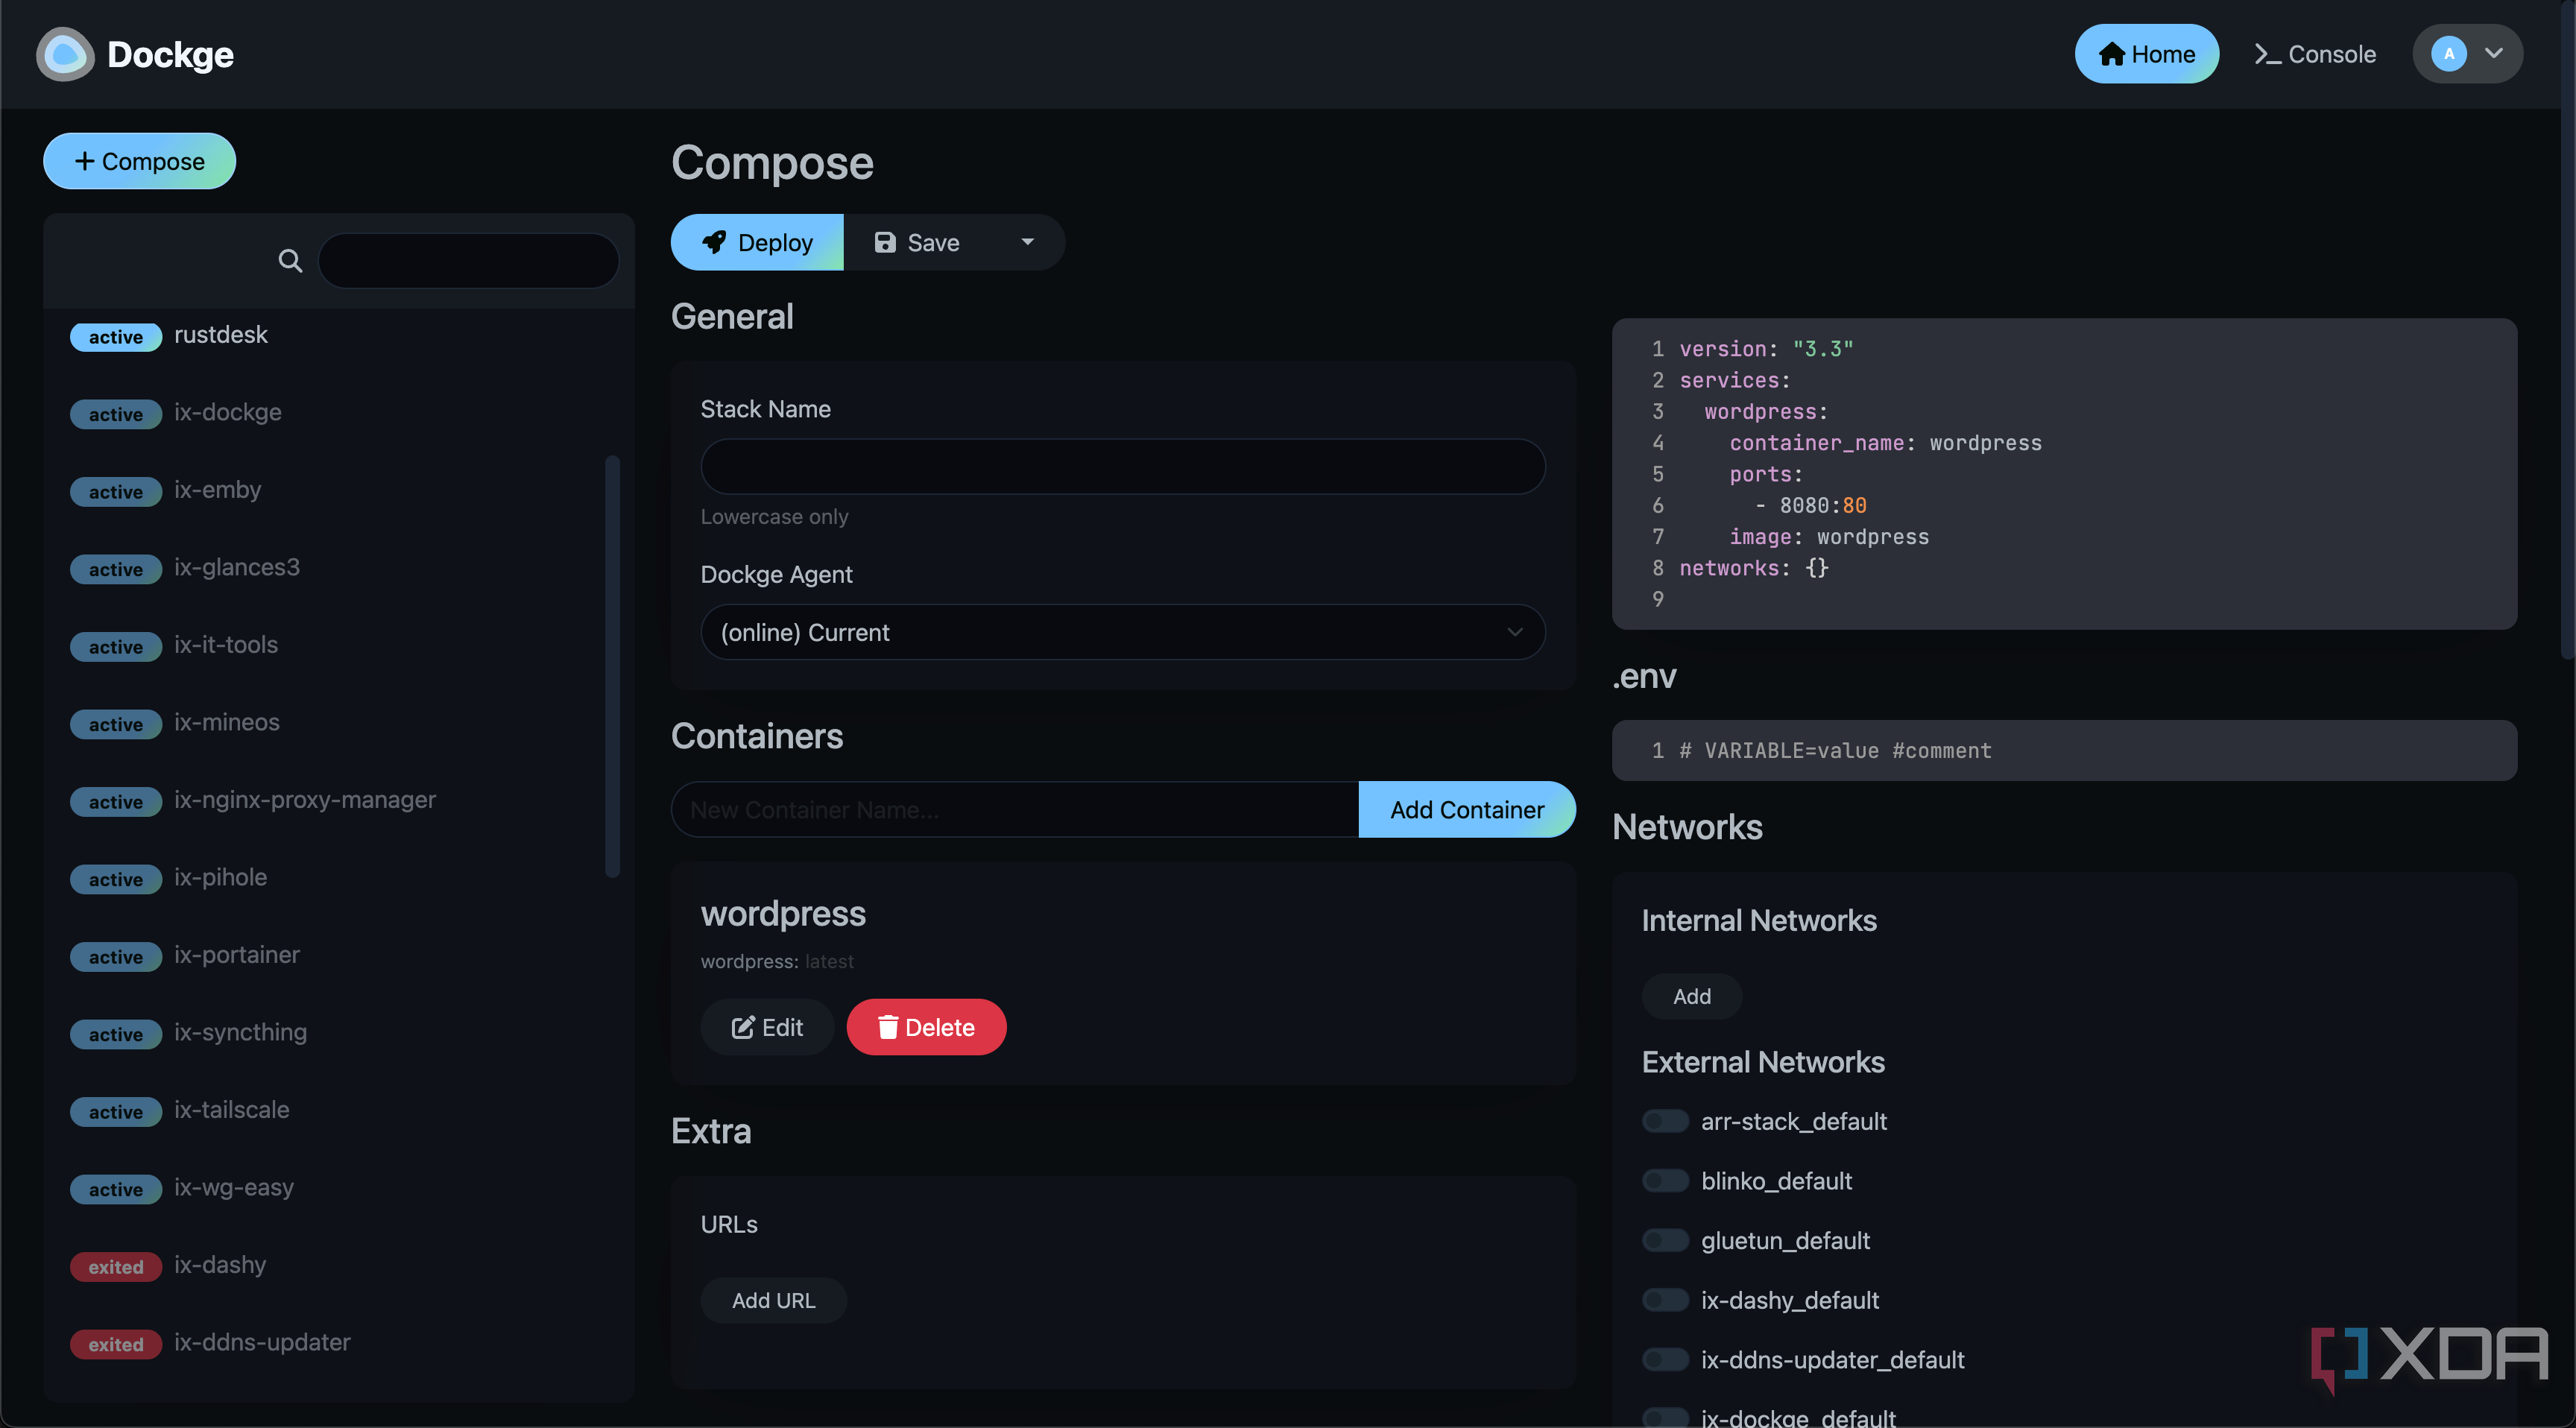Toggle the blinko_default external network
This screenshot has height=1428, width=2576.
click(1665, 1181)
